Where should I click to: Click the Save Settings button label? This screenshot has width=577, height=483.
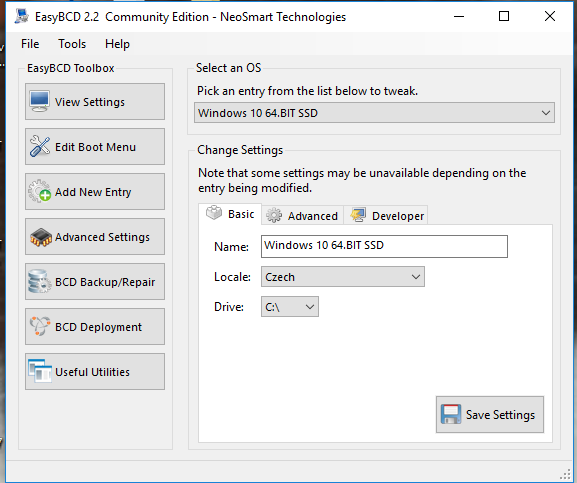[x=500, y=415]
